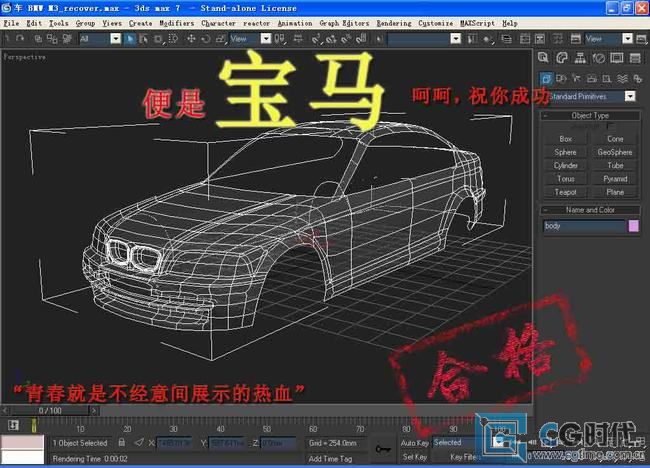Click the Box primitive button
650x468 pixels.
pyautogui.click(x=565, y=139)
